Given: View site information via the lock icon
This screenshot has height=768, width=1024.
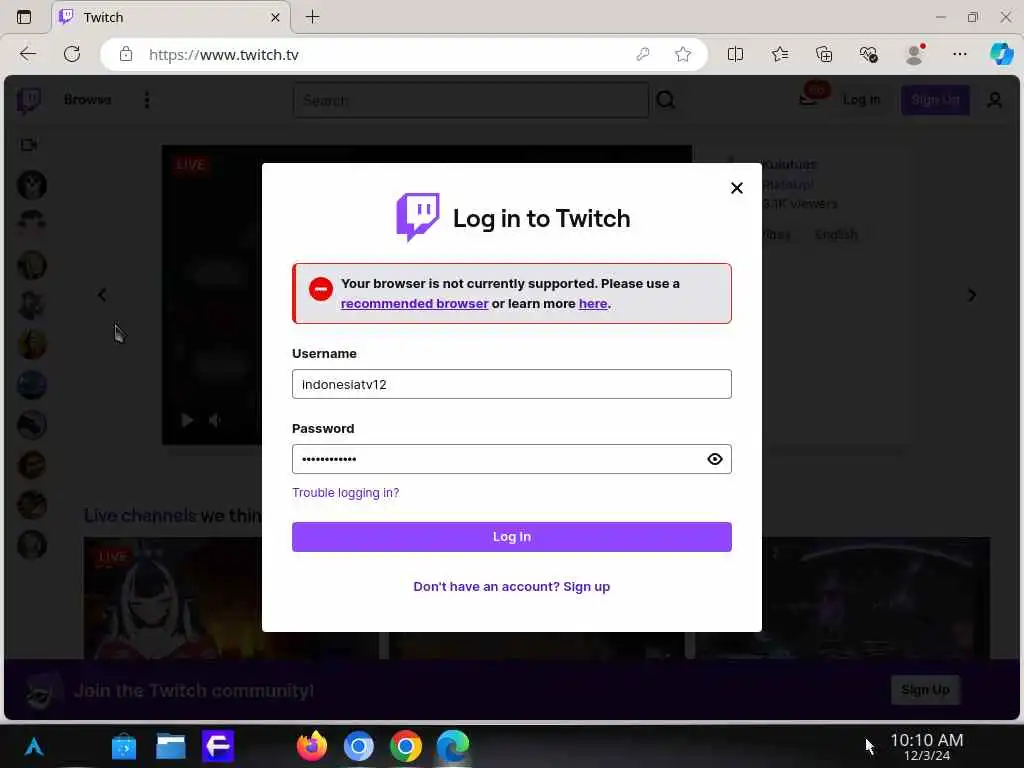Looking at the screenshot, I should 125,54.
